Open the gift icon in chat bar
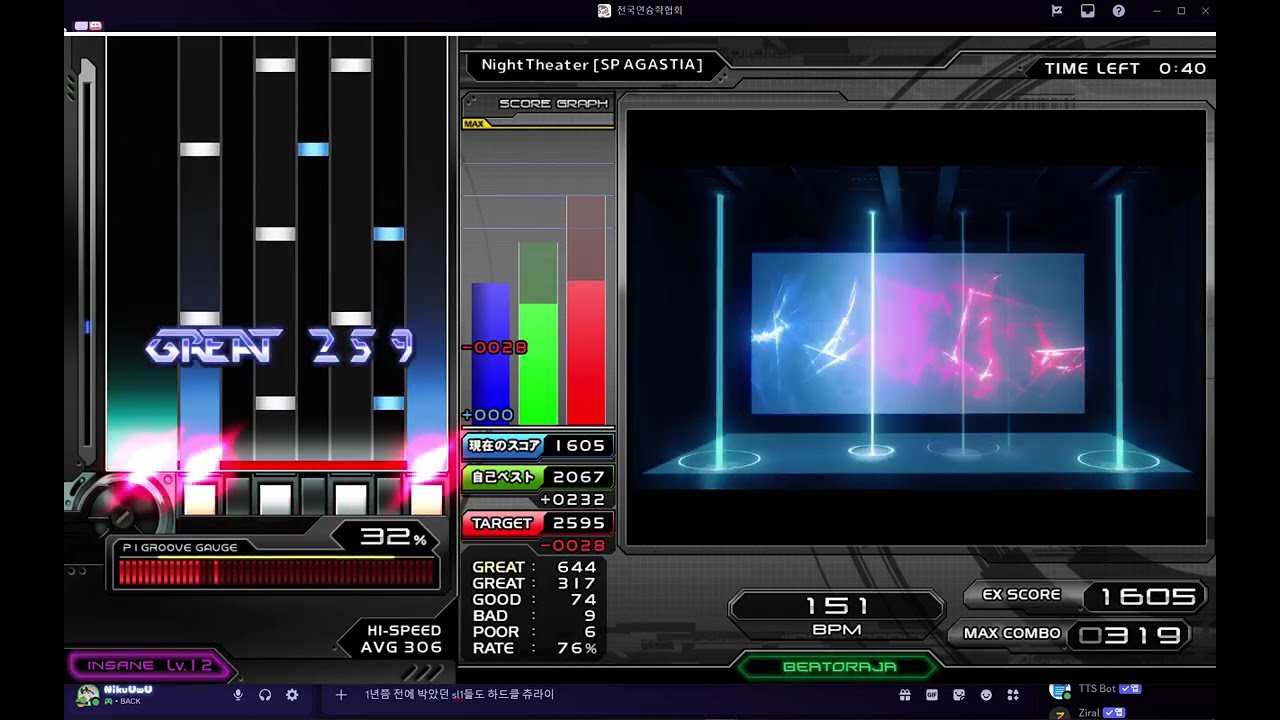The image size is (1280, 720). (905, 695)
